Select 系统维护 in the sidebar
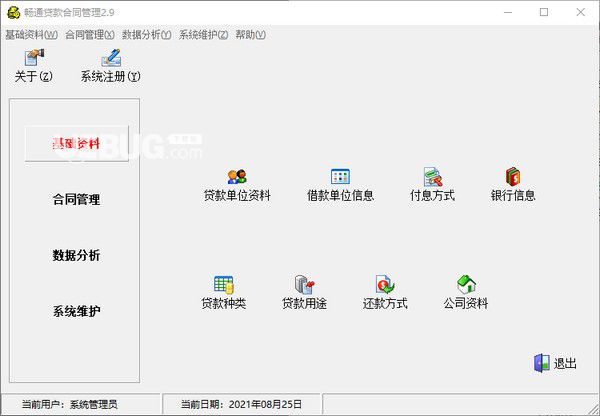This screenshot has width=600, height=416. pos(77,311)
